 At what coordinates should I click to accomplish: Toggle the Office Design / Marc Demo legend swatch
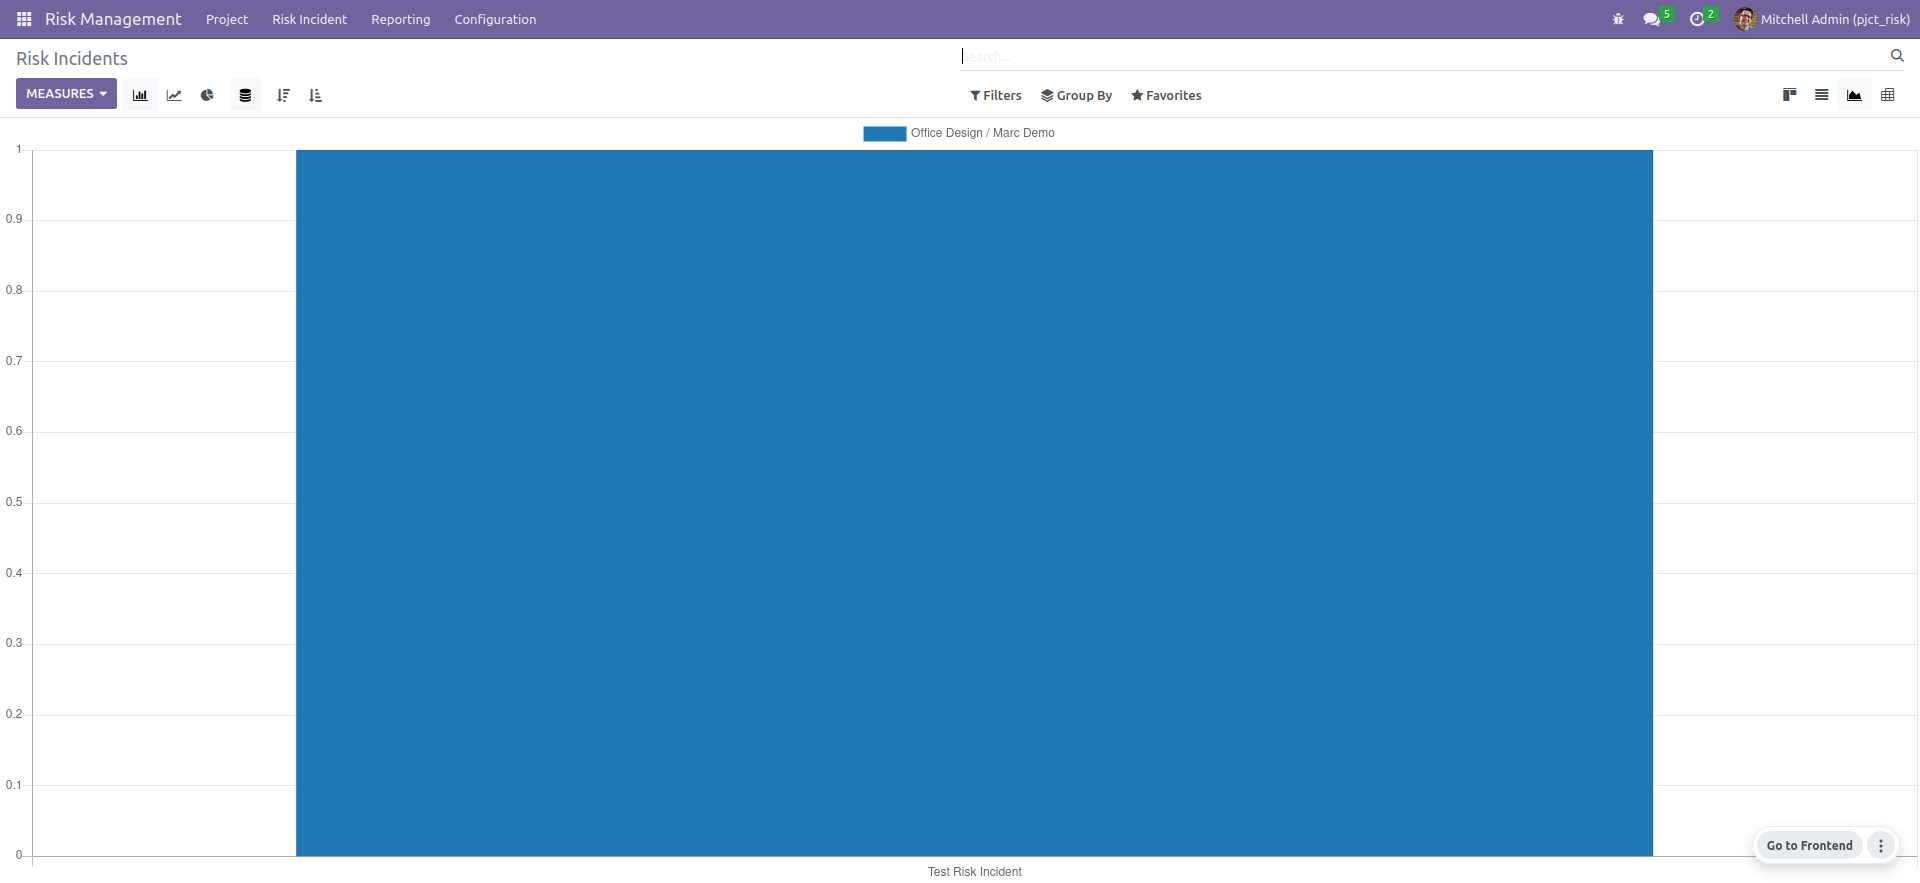(885, 133)
